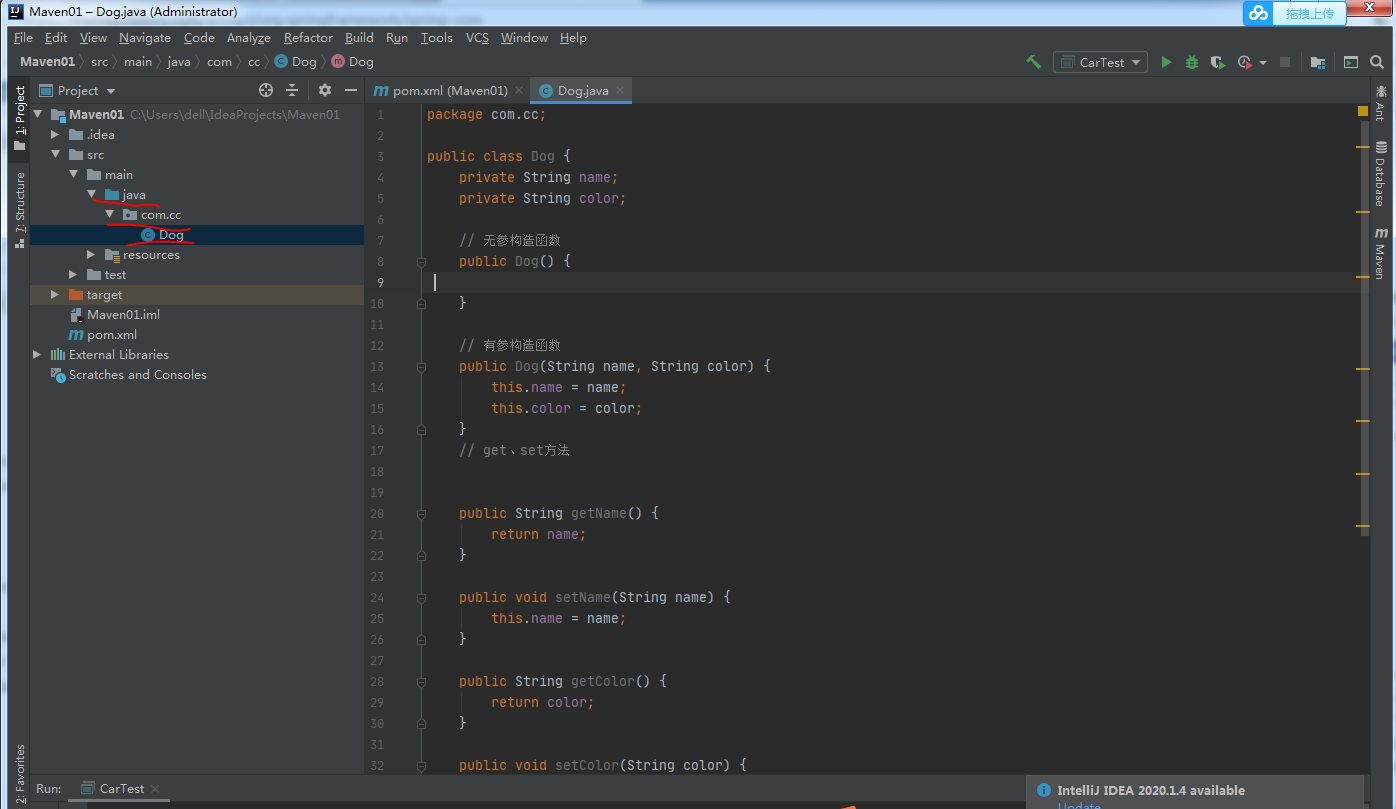Build the project with the hammer icon
The image size is (1396, 809).
(1034, 62)
